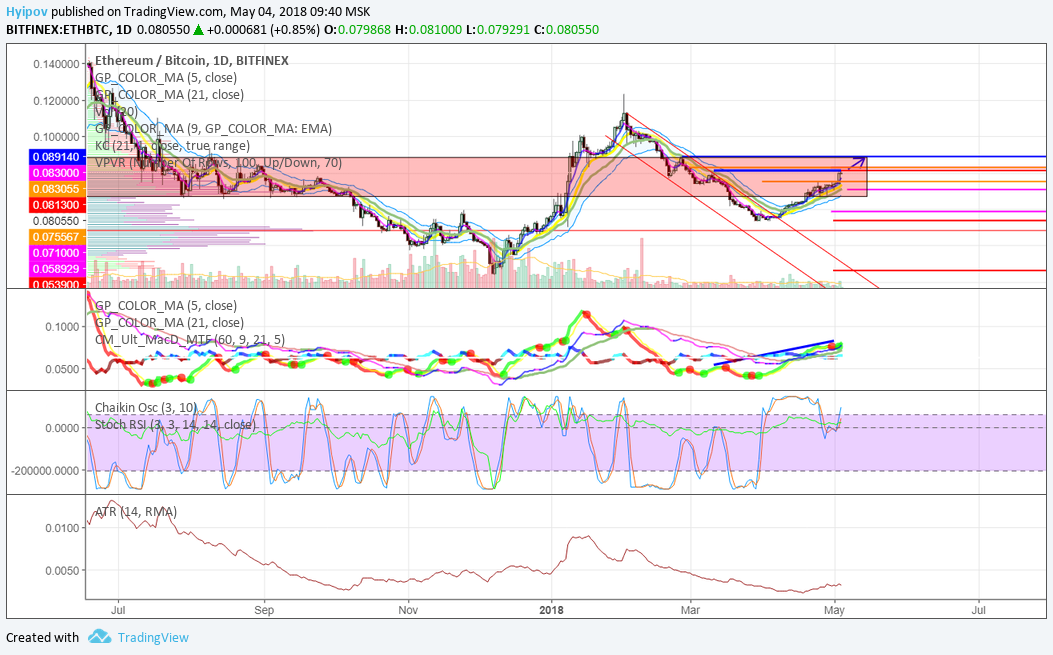Click the 0.0100 ATR axis label
The image size is (1053, 655).
[62, 528]
